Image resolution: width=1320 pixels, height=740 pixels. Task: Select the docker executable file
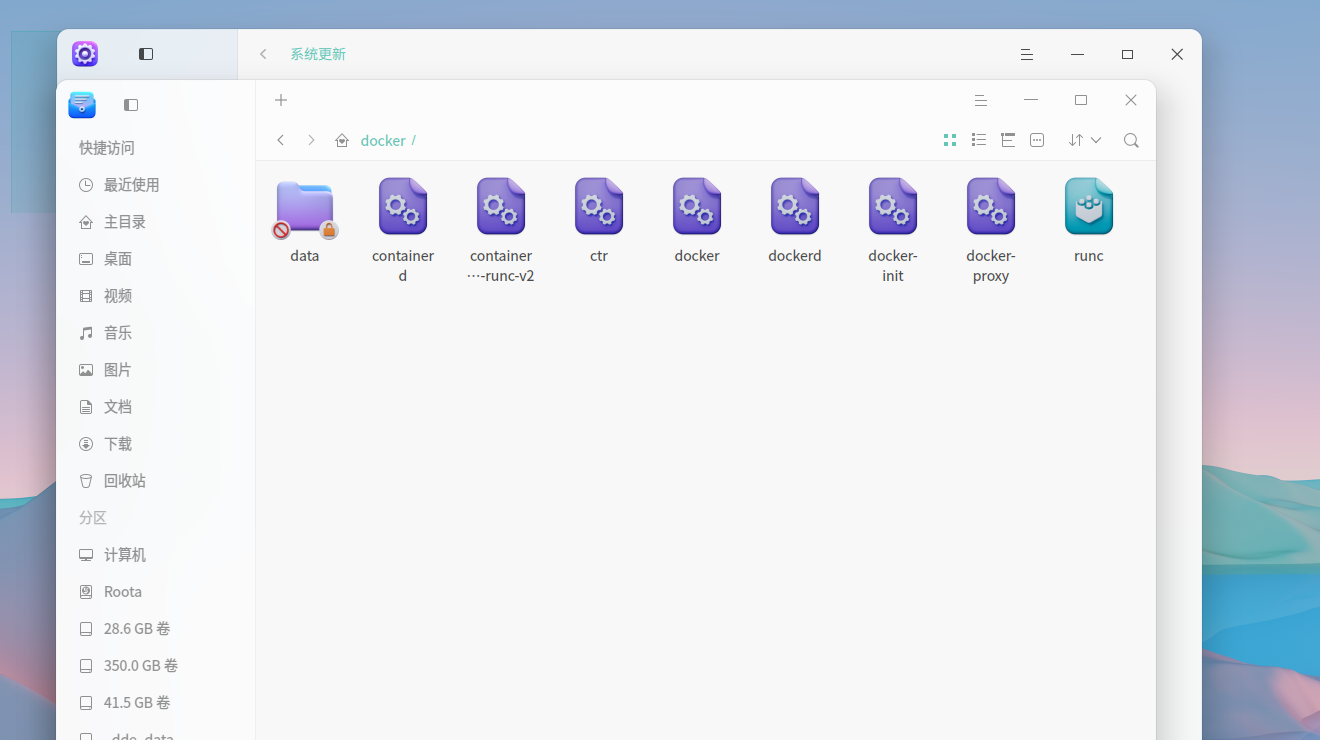tap(697, 207)
